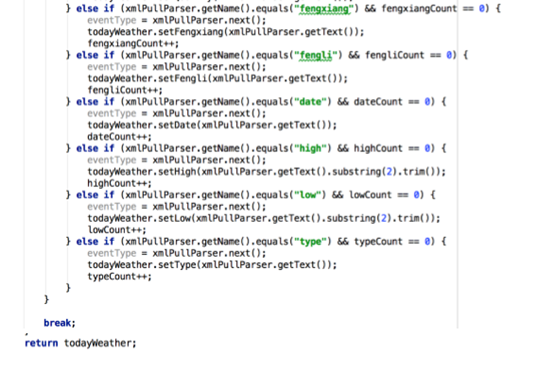
Task: Click the return keyword
Action: coord(41,343)
